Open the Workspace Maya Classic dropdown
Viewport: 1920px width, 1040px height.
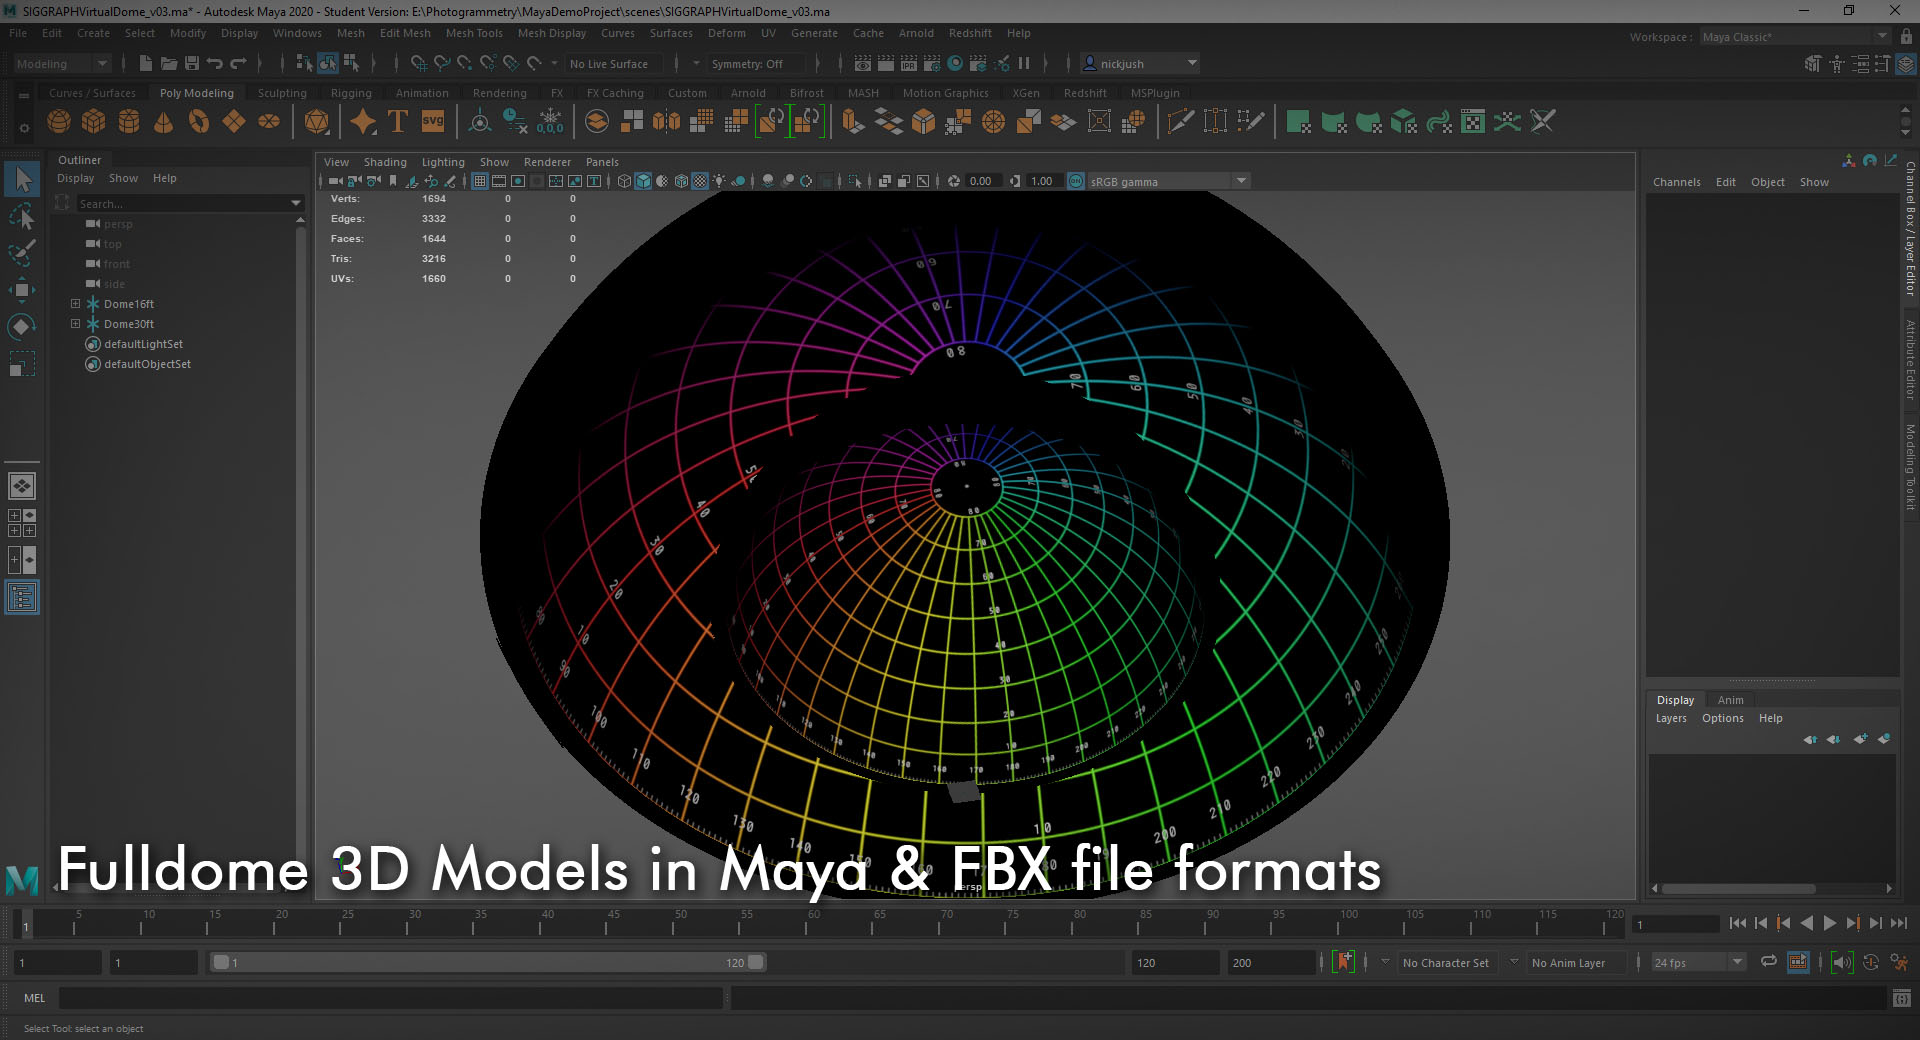1794,36
